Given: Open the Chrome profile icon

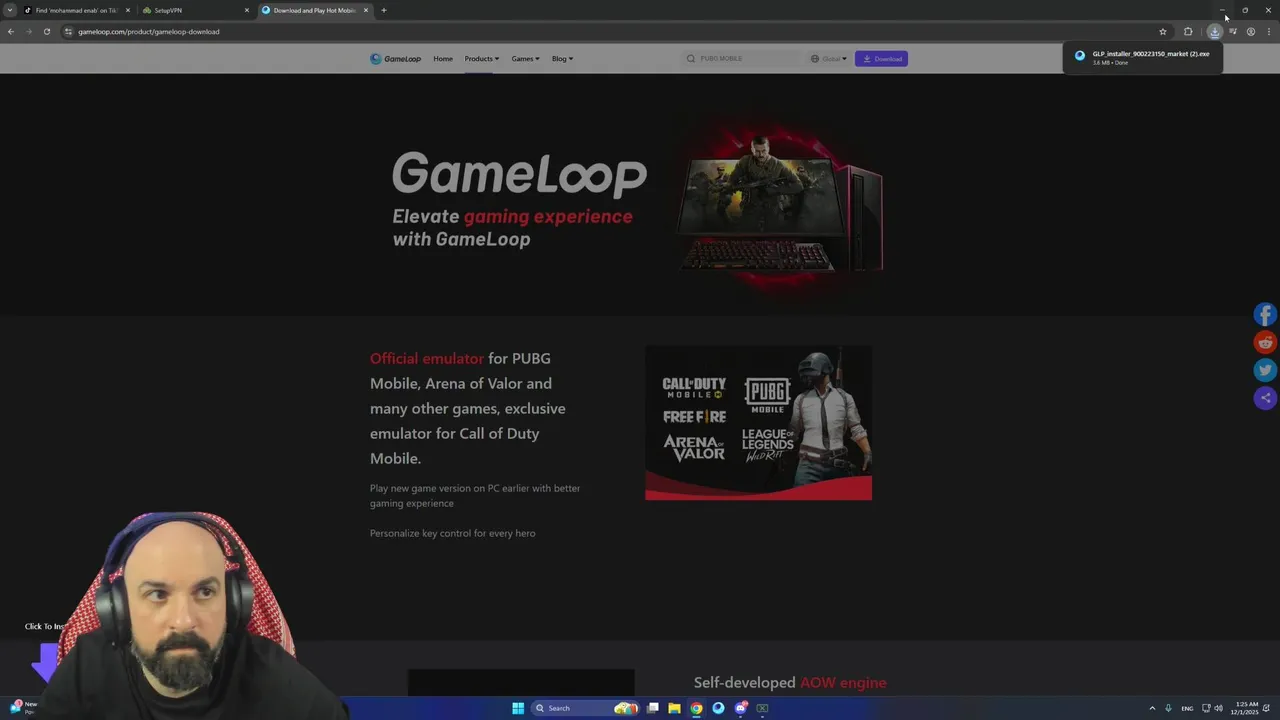Looking at the screenshot, I should coord(1250,31).
